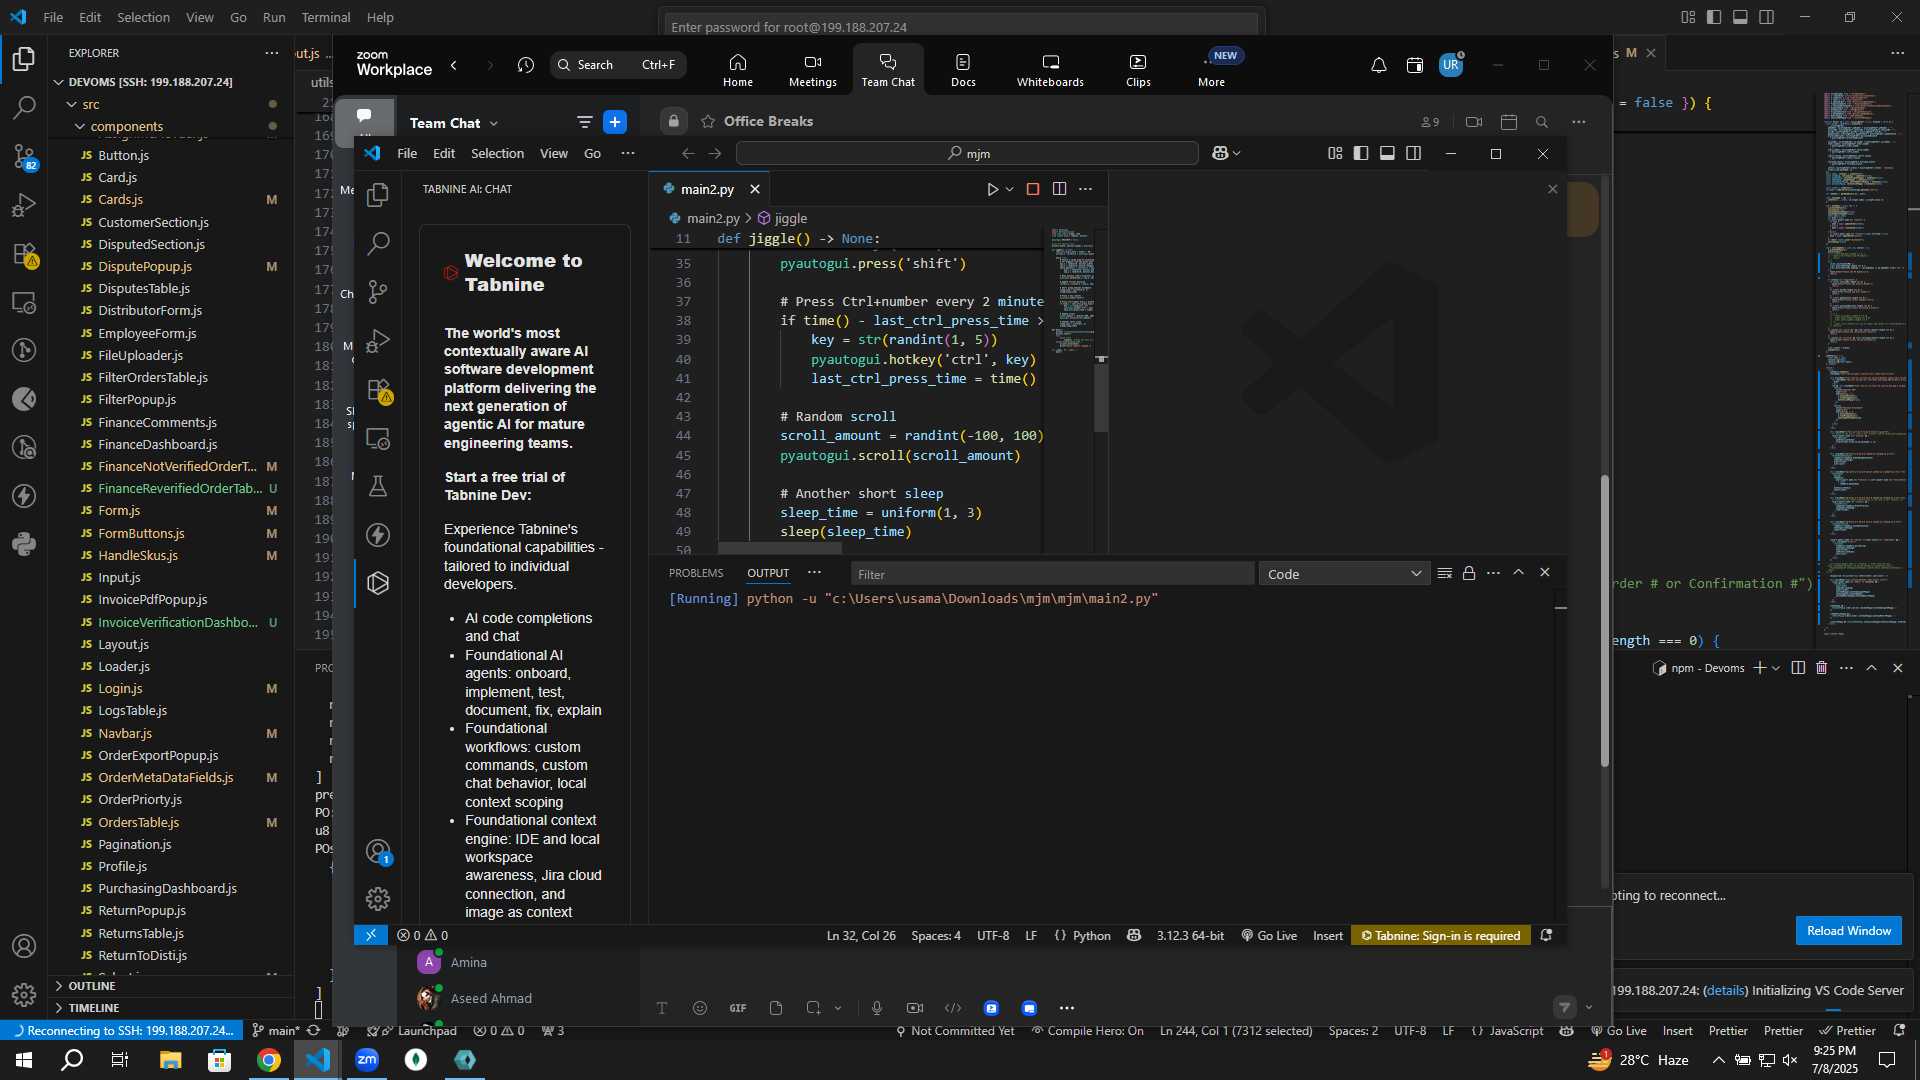Click Reload Window button

1848,930
